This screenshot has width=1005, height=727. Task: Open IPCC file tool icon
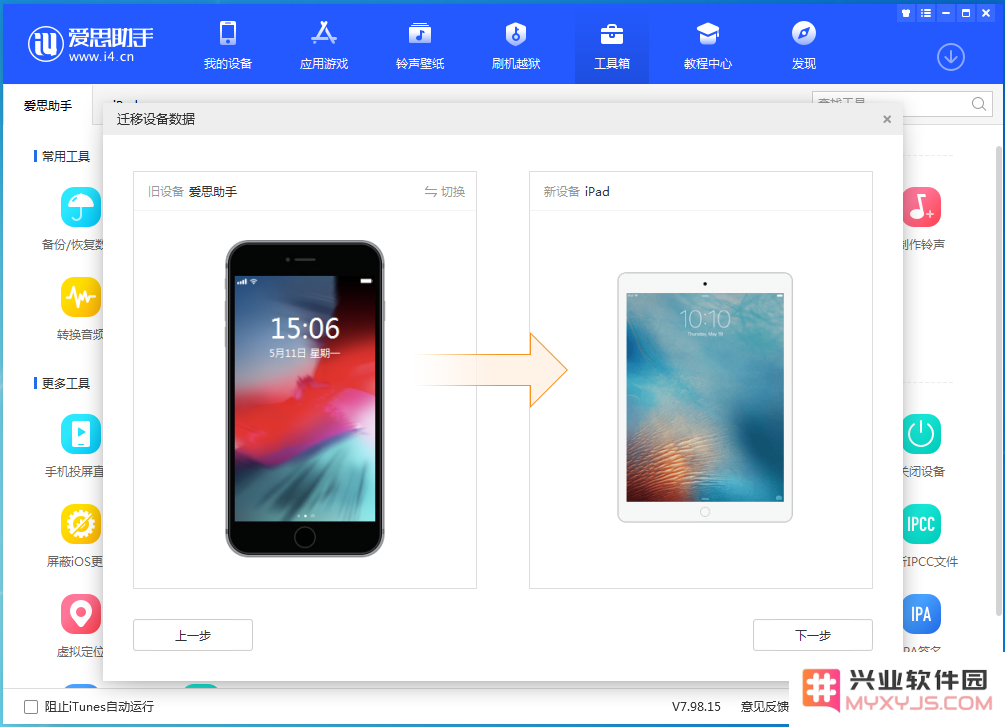pos(922,524)
